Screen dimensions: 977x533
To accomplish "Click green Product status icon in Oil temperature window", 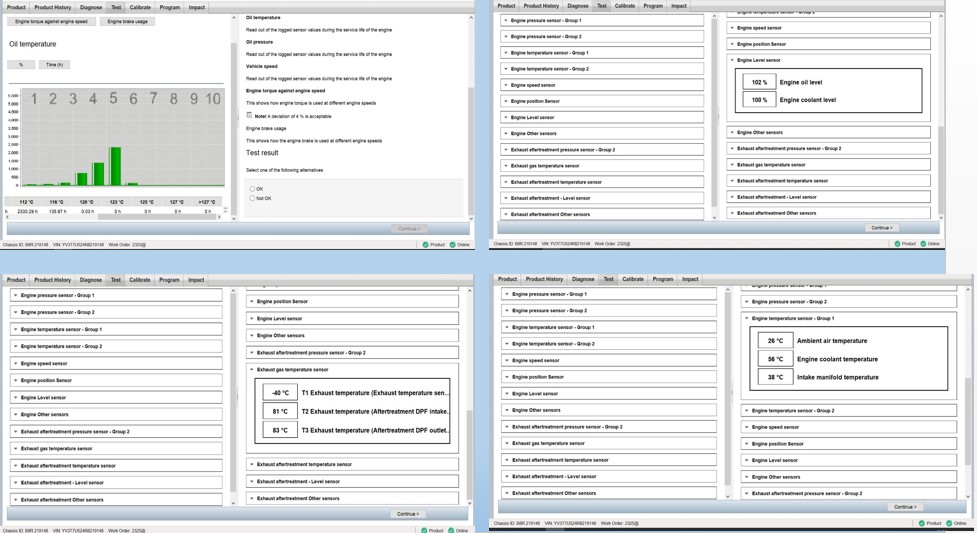I will tap(426, 244).
